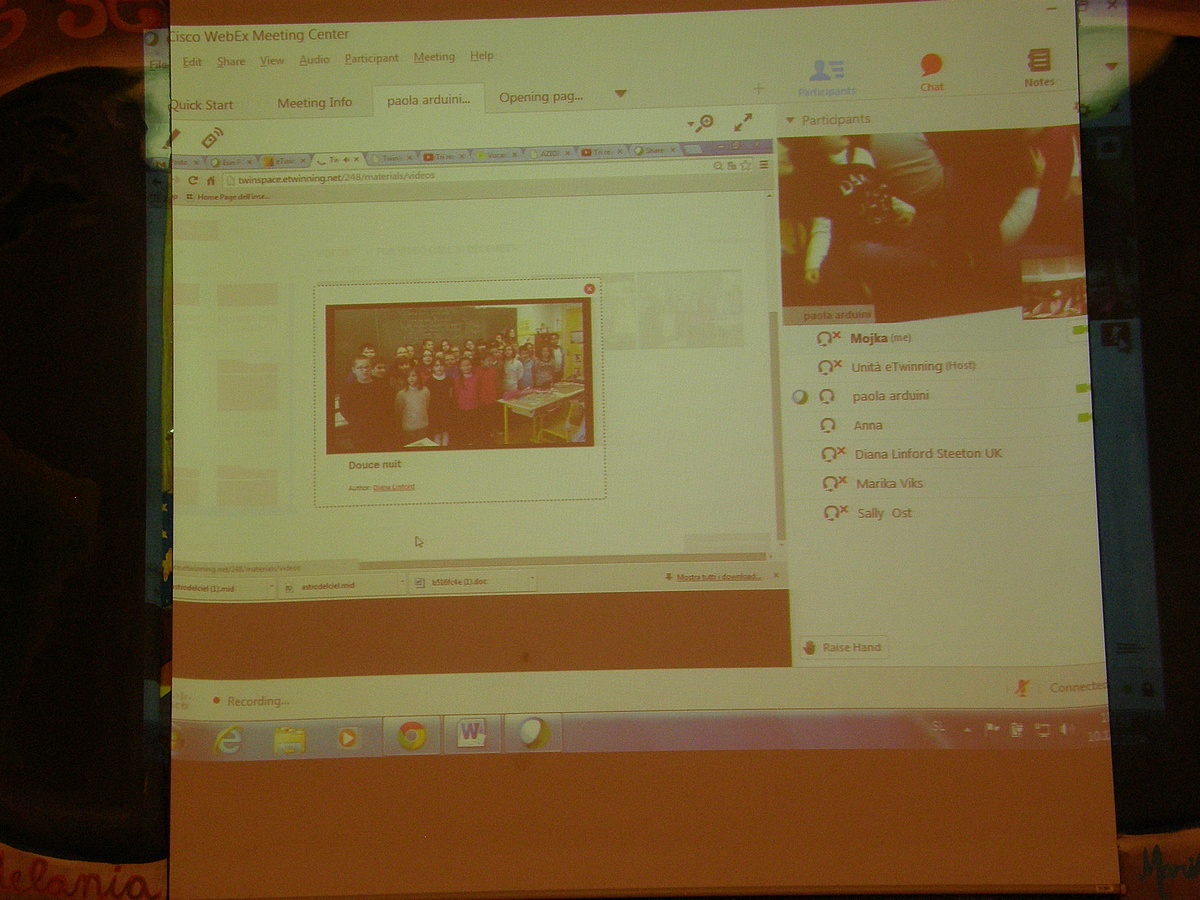Click the zoom magnifier icon
The image size is (1200, 900).
tap(706, 122)
